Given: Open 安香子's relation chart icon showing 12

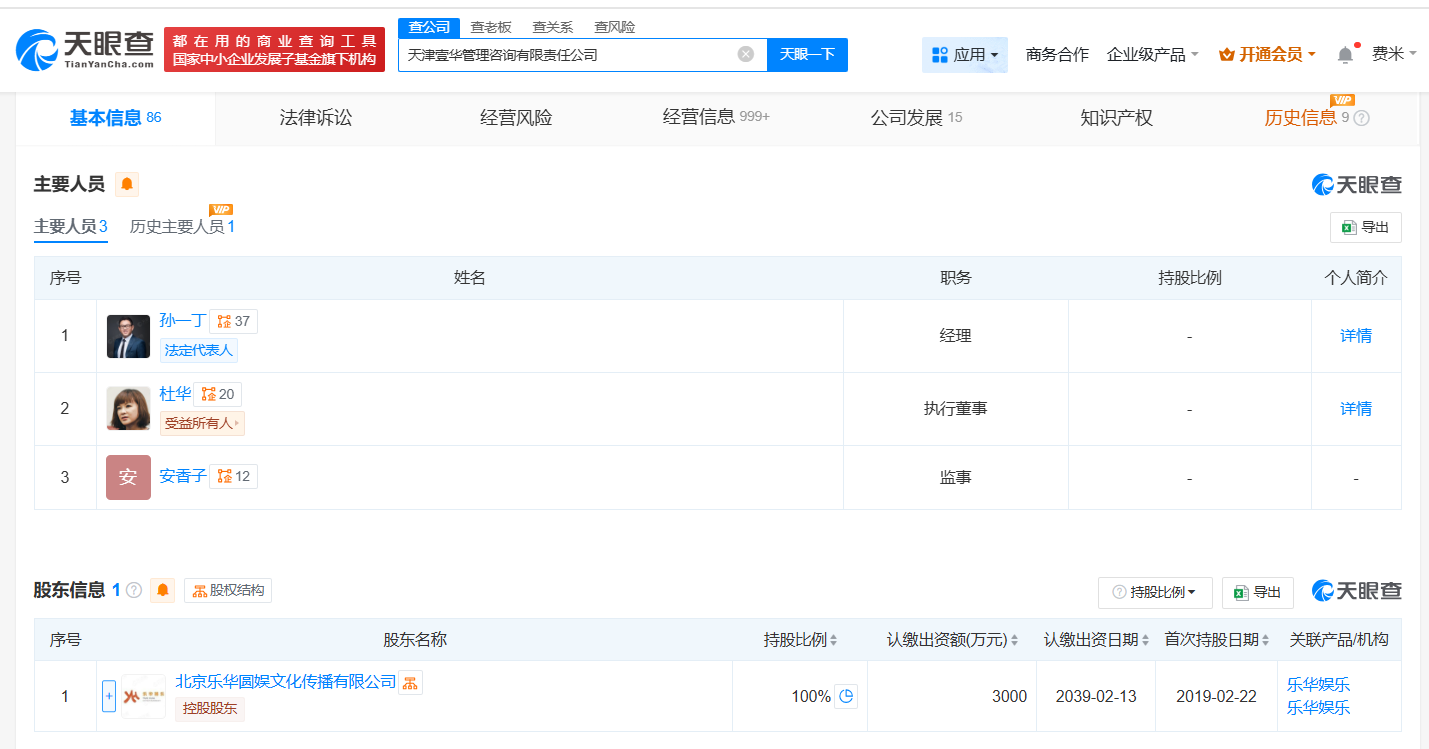Looking at the screenshot, I should [x=234, y=476].
